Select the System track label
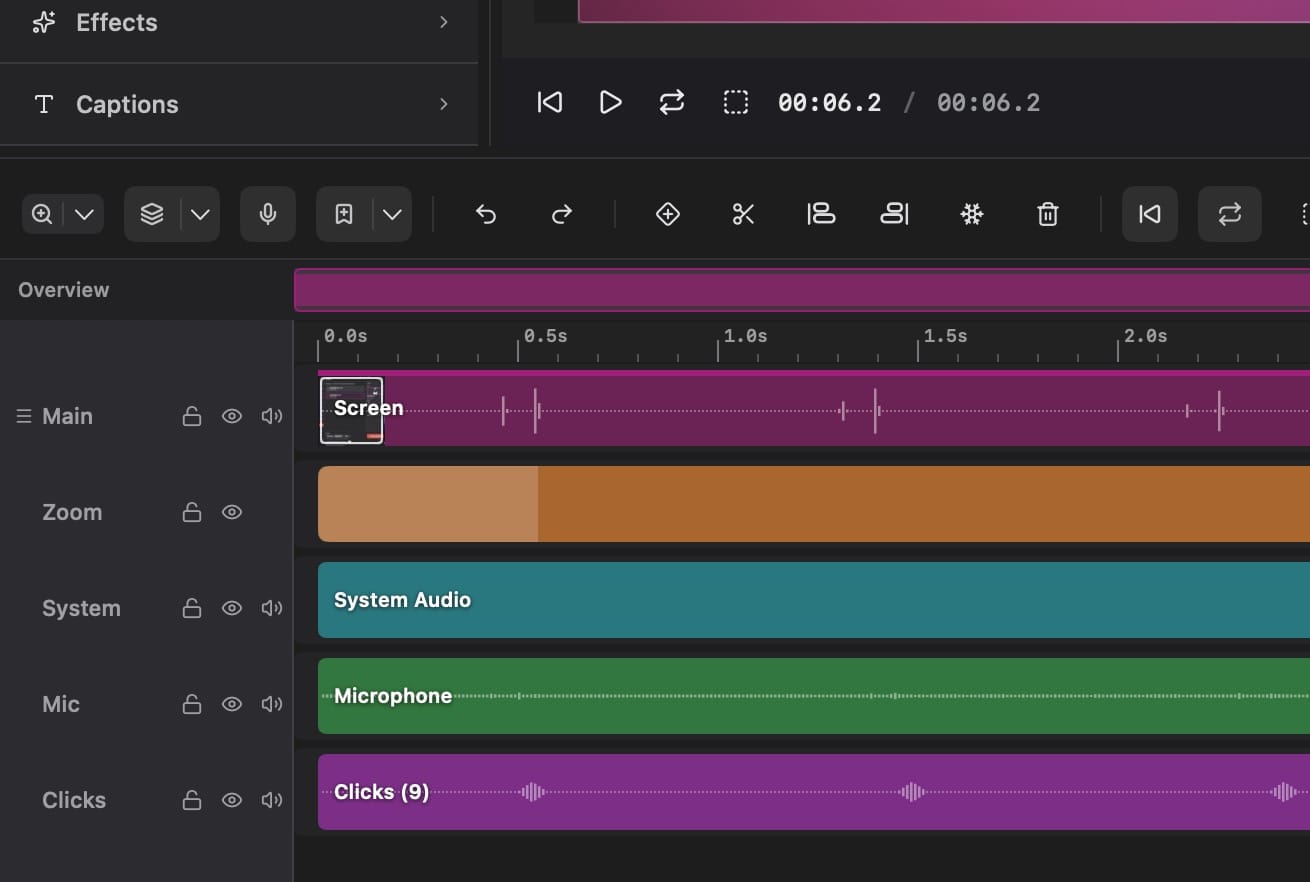 (81, 608)
